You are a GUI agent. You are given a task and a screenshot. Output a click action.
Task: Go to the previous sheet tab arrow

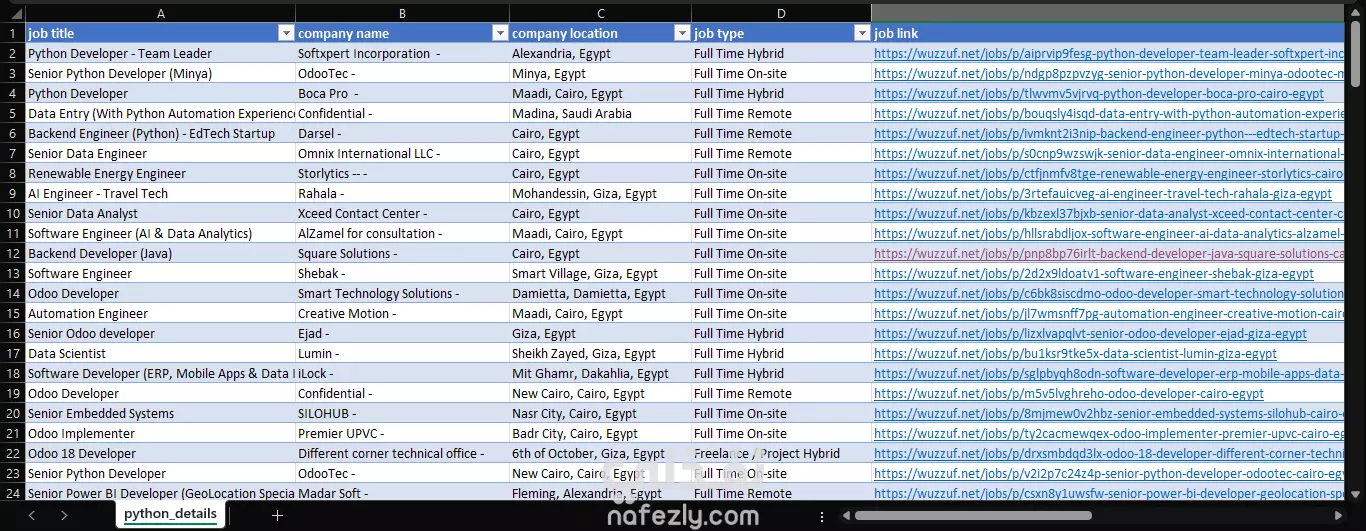coord(31,515)
